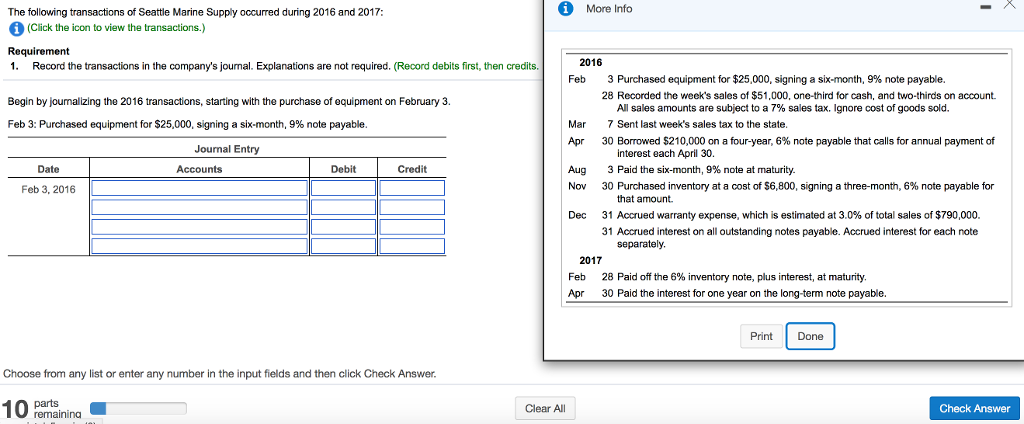
Task: Click third row Debit input field
Action: pos(344,227)
